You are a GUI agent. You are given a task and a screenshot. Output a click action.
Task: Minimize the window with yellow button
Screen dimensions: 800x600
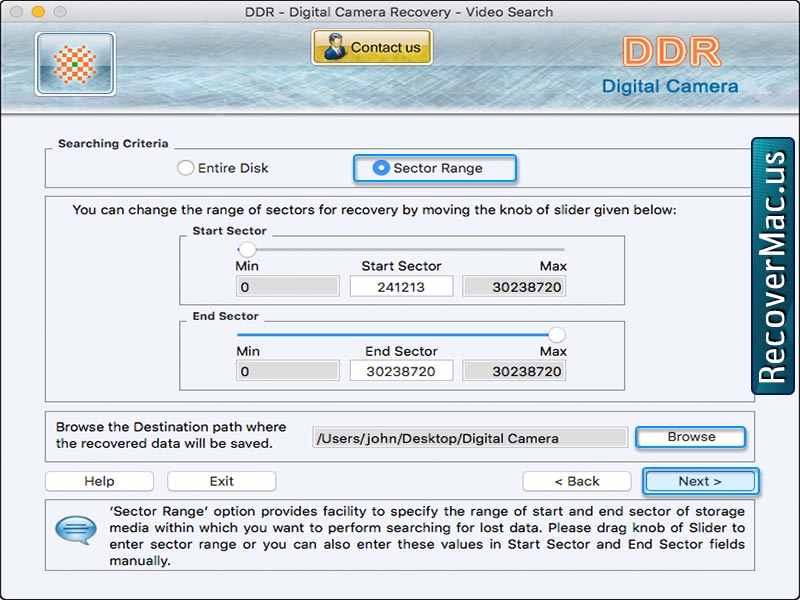point(38,11)
